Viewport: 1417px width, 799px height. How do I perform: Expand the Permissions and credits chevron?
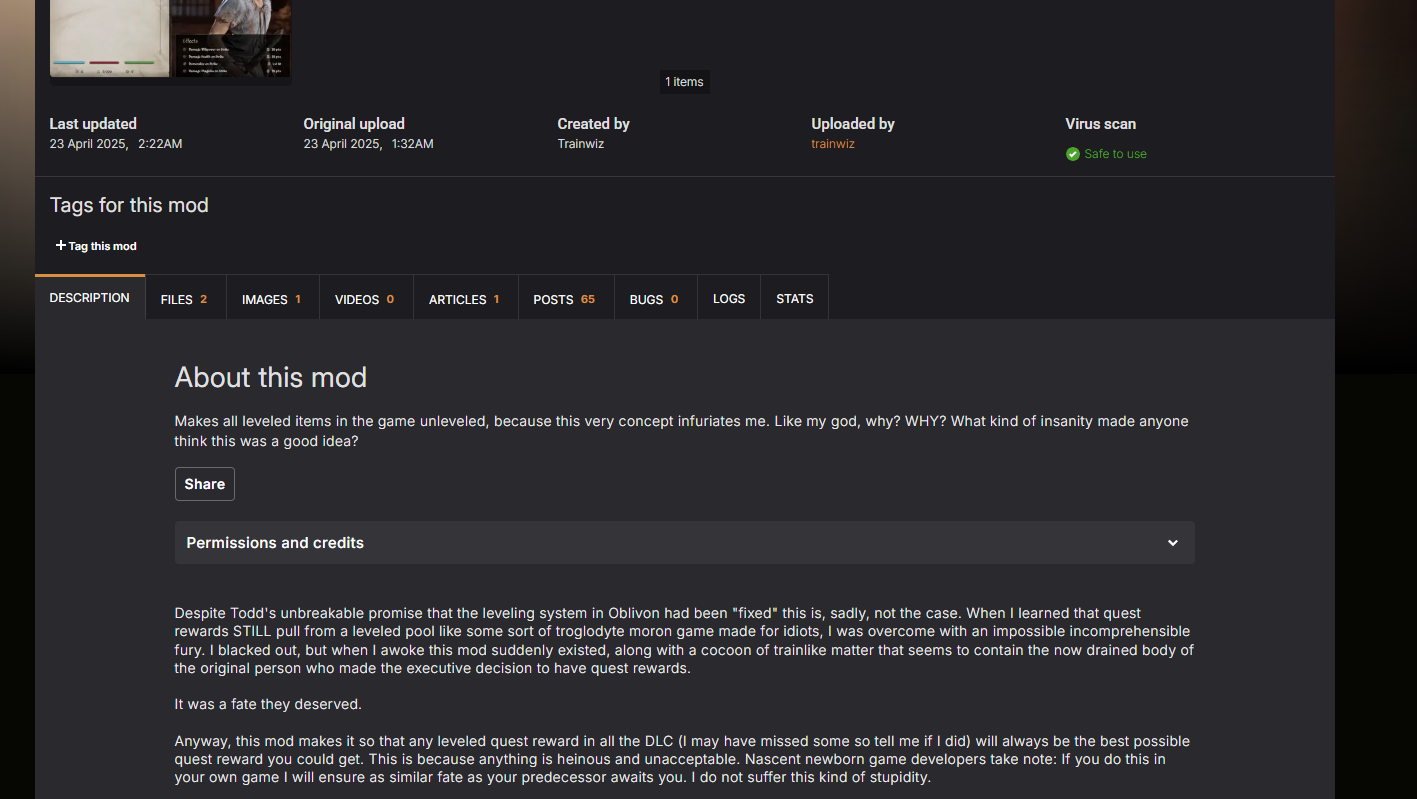click(x=1173, y=543)
